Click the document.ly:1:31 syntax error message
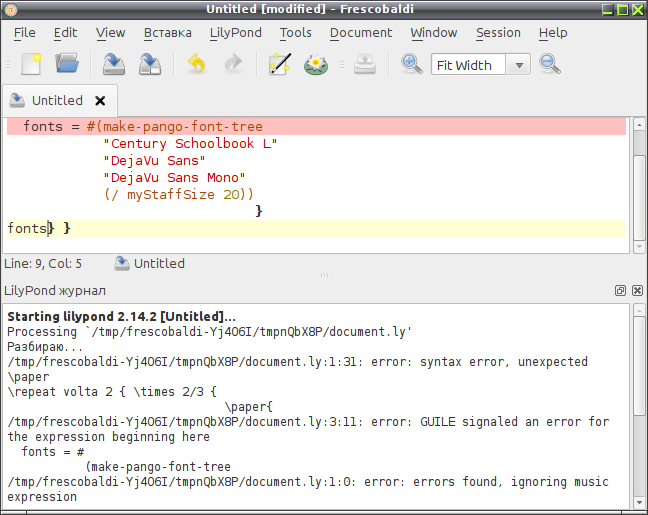This screenshot has height=515, width=648. tap(297, 369)
